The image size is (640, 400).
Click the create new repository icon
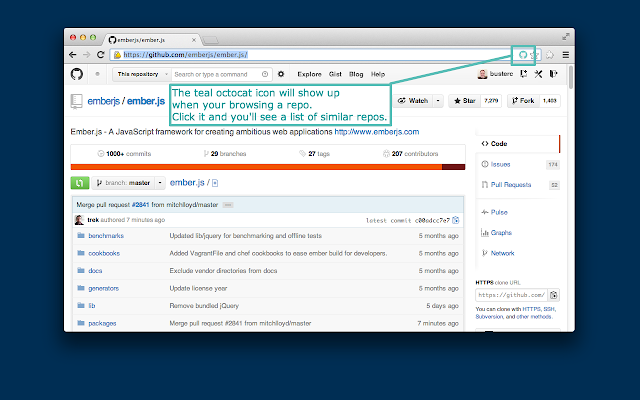(x=523, y=74)
